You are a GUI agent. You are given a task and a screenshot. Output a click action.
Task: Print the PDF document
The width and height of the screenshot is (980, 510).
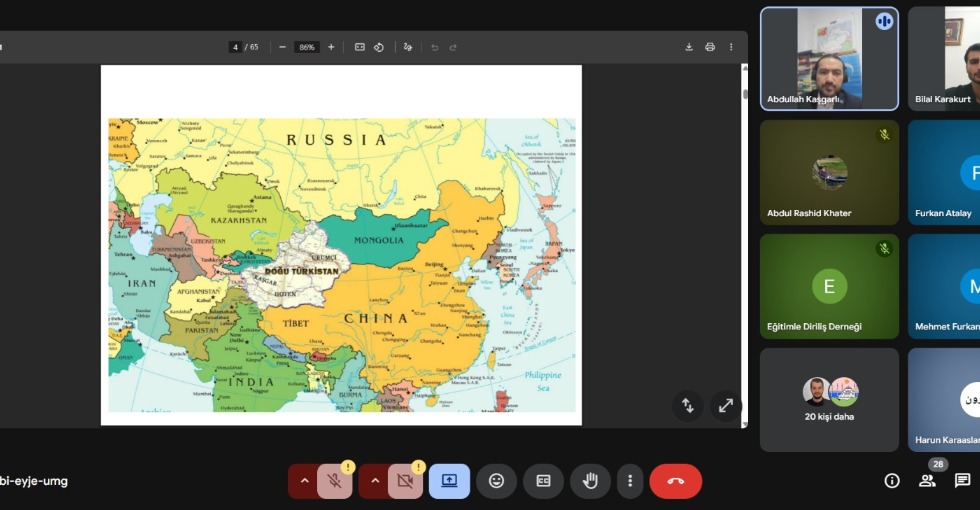click(710, 47)
